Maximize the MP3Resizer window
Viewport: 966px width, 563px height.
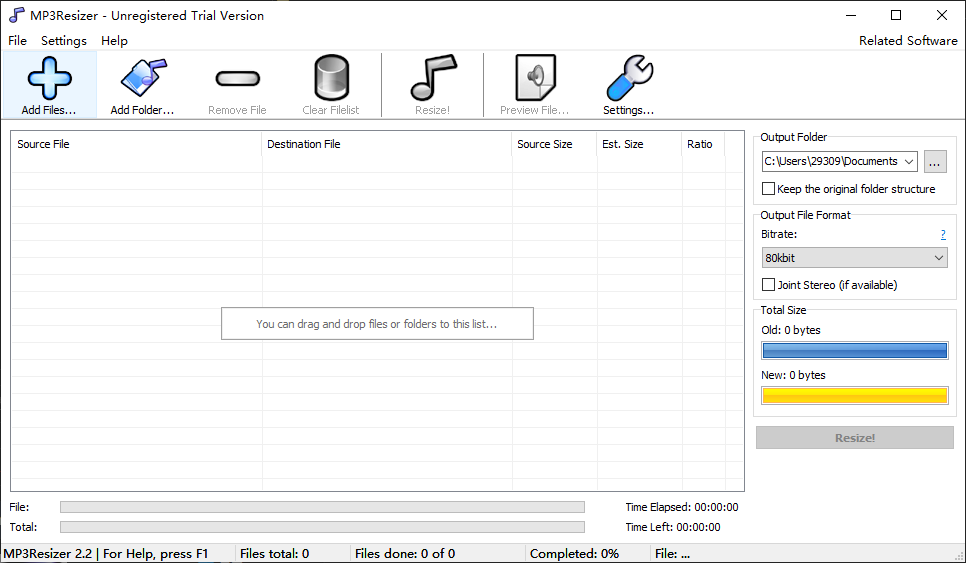point(896,15)
